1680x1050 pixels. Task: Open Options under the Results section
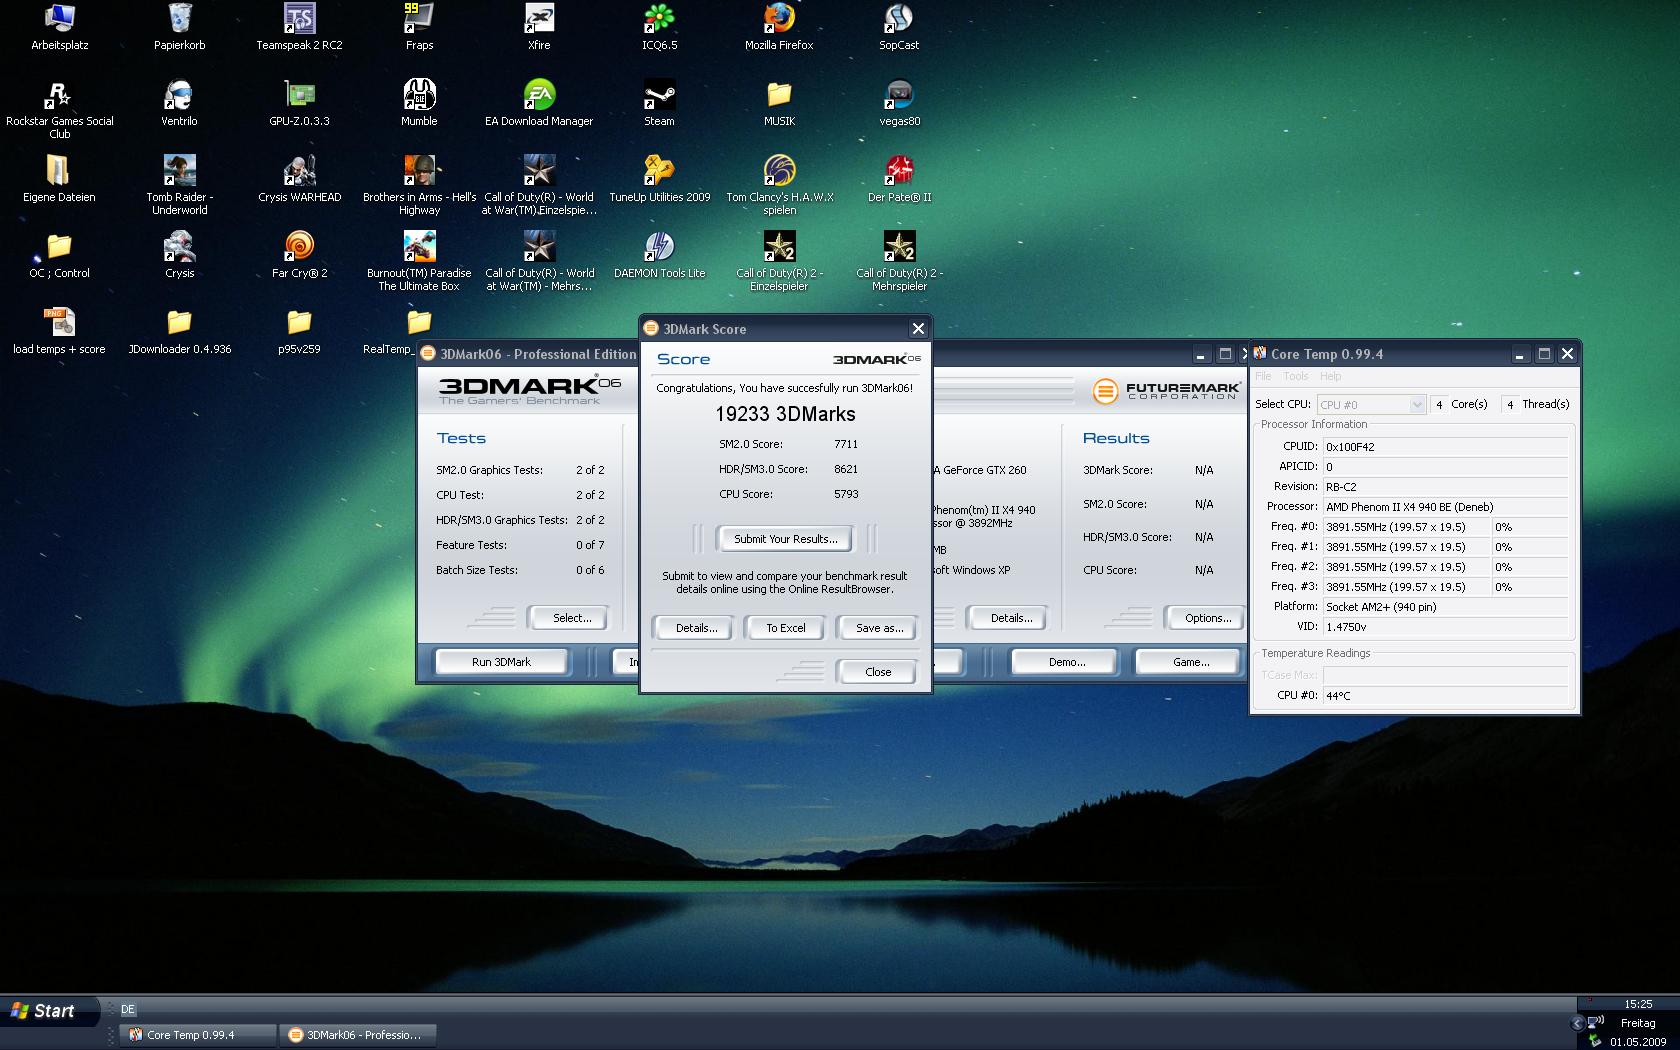tap(1208, 618)
